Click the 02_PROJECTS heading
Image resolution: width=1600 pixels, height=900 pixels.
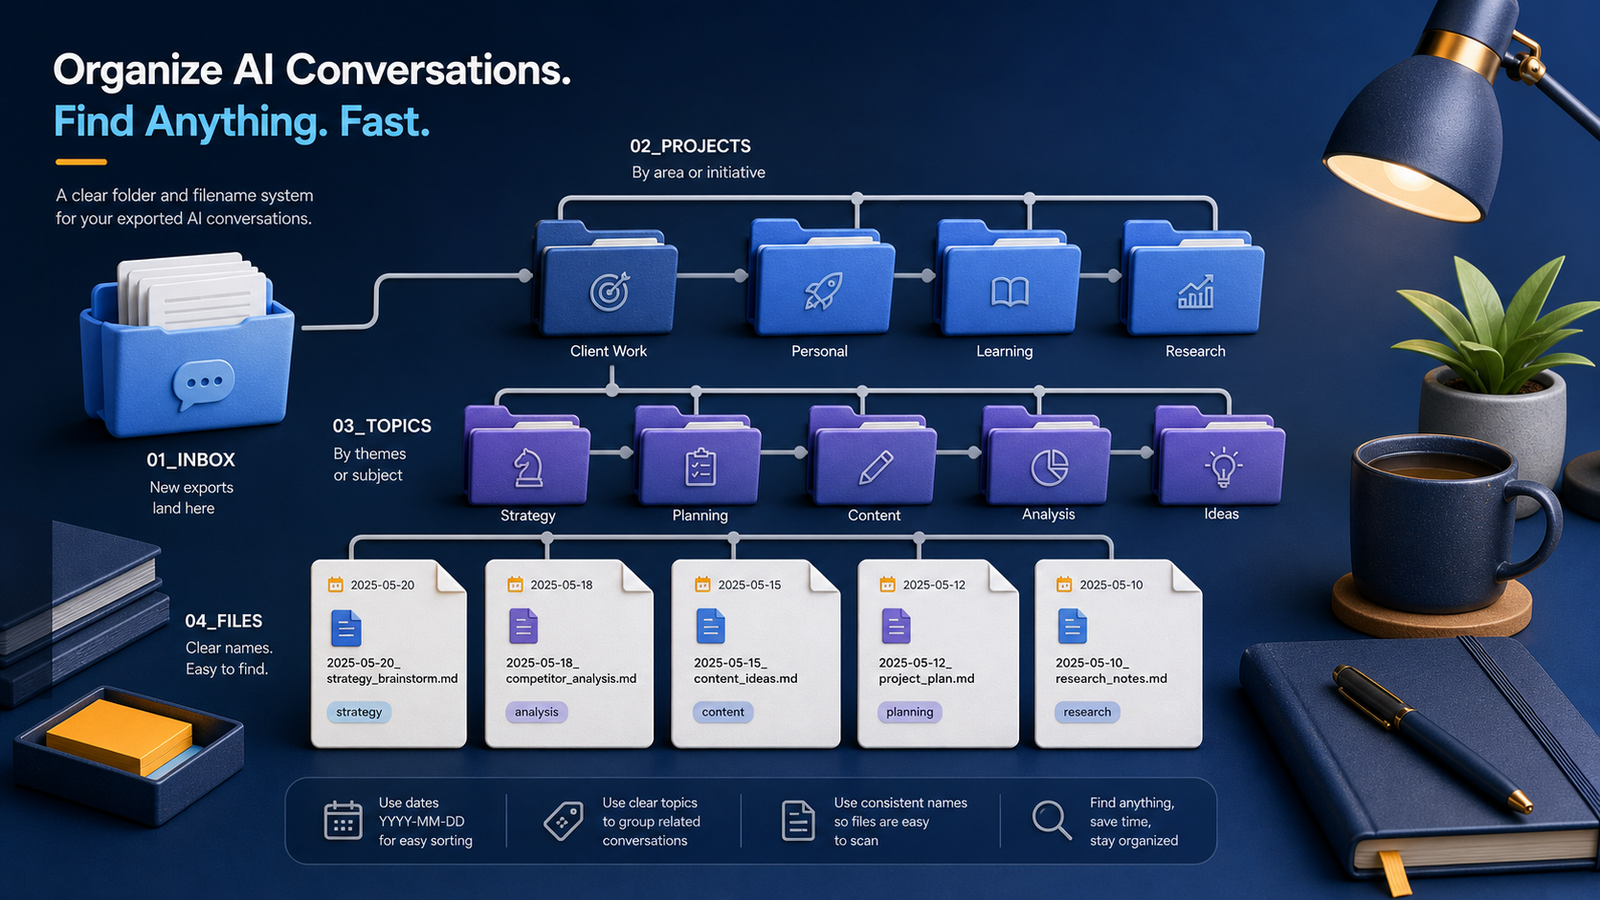point(690,146)
